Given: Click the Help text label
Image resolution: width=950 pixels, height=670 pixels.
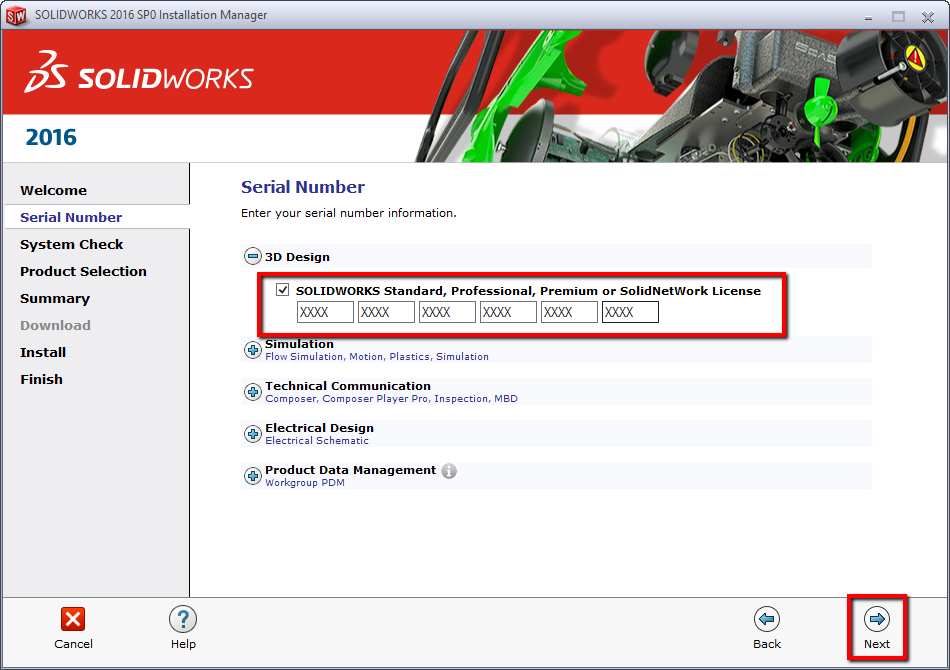Looking at the screenshot, I should click(183, 644).
